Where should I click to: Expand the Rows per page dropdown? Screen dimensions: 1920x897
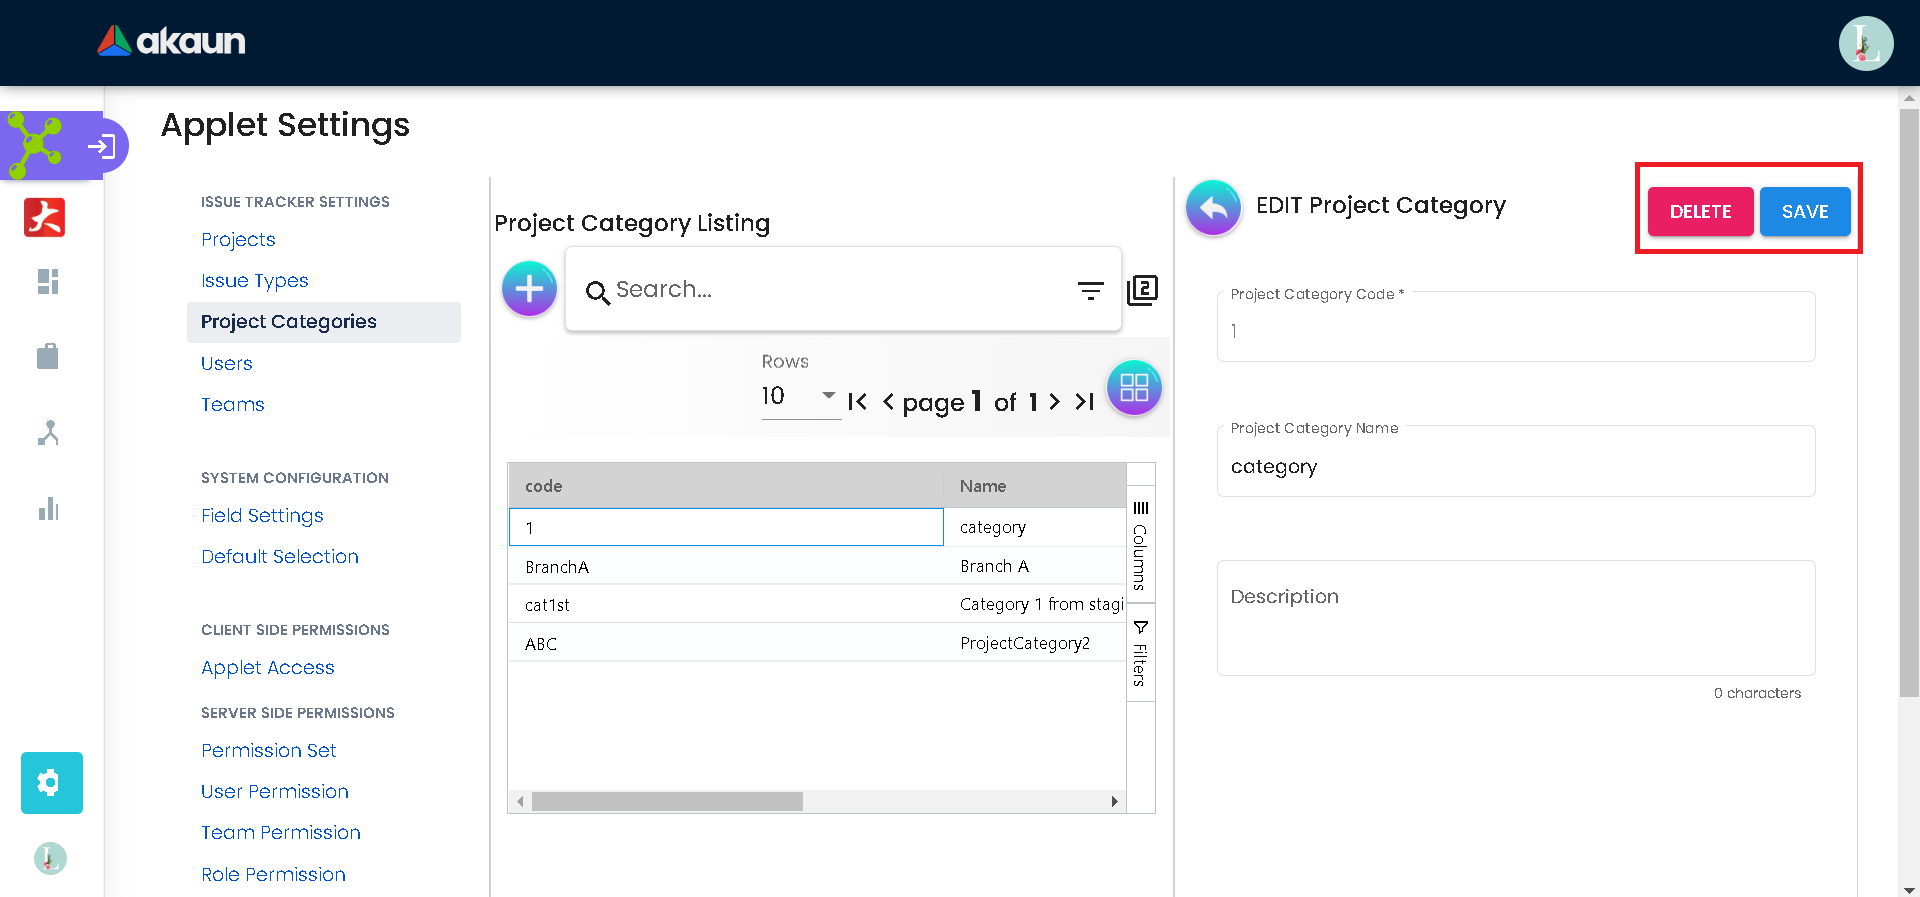click(x=827, y=395)
